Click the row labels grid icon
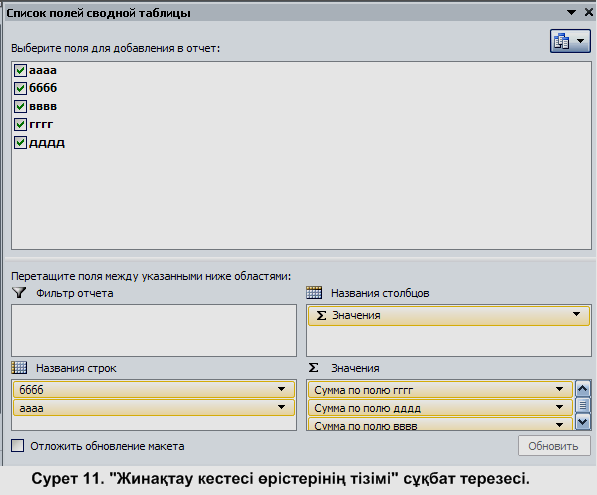 19,368
